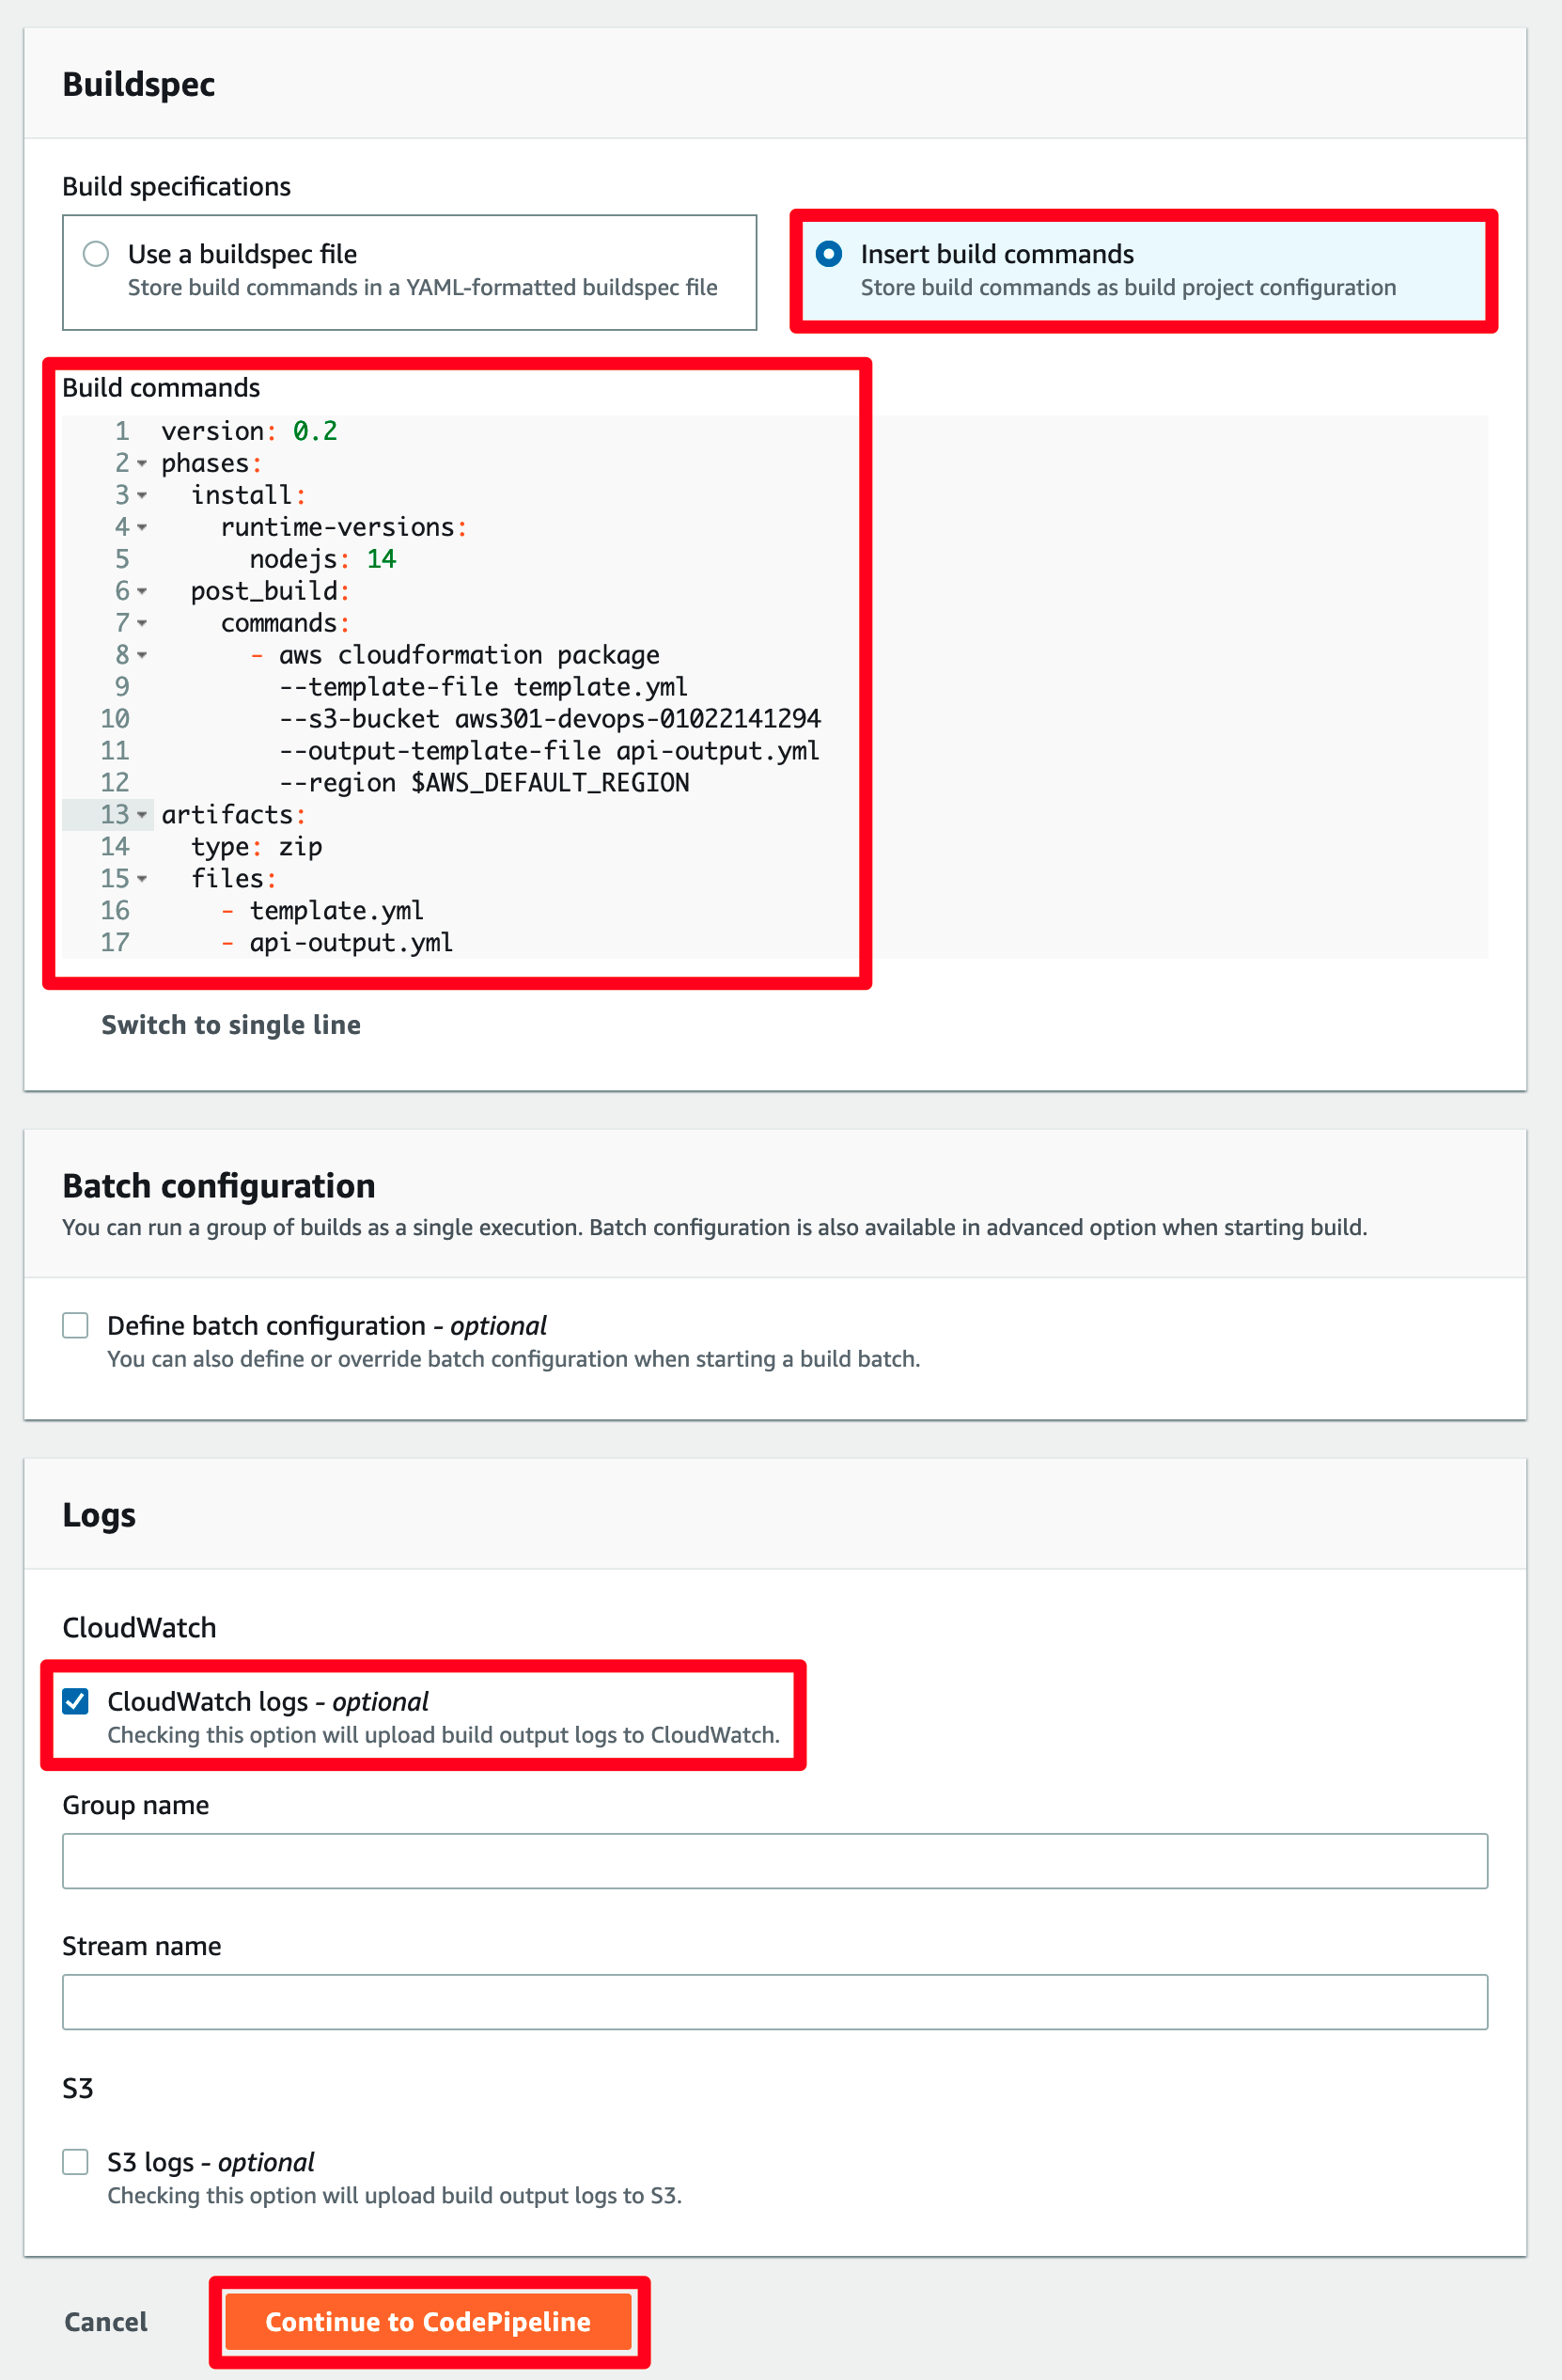
Task: Collapse artifacts fold arrow on line 13
Action: 142,816
